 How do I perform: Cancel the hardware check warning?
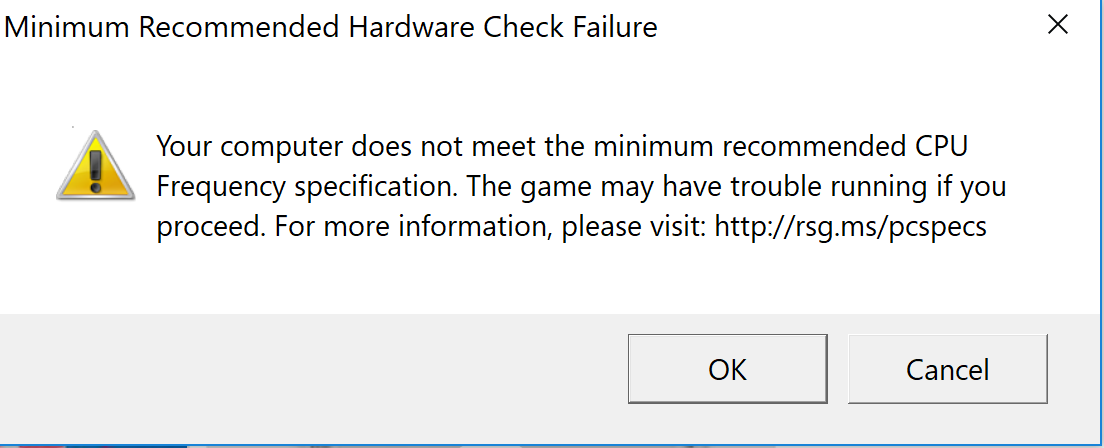tap(947, 369)
